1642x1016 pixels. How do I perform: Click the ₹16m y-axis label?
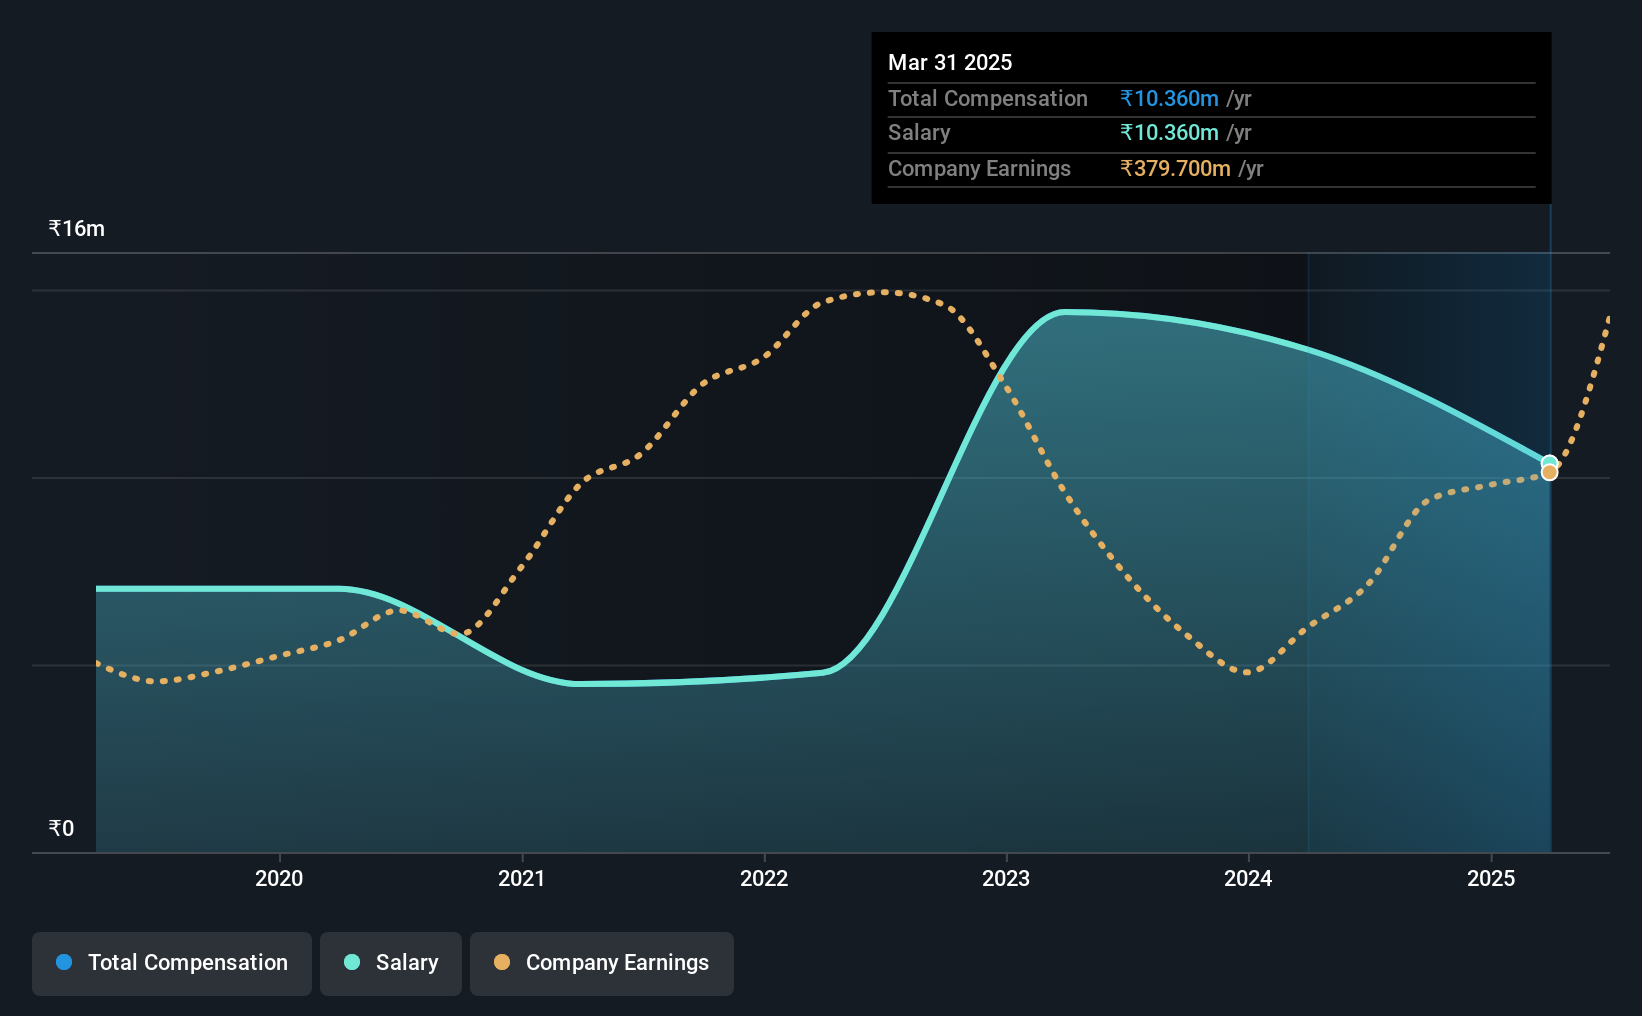[x=77, y=228]
